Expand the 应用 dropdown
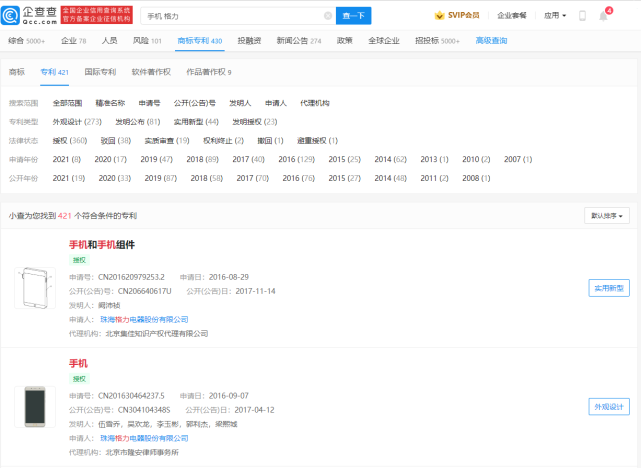The width and height of the screenshot is (641, 468). (x=555, y=16)
